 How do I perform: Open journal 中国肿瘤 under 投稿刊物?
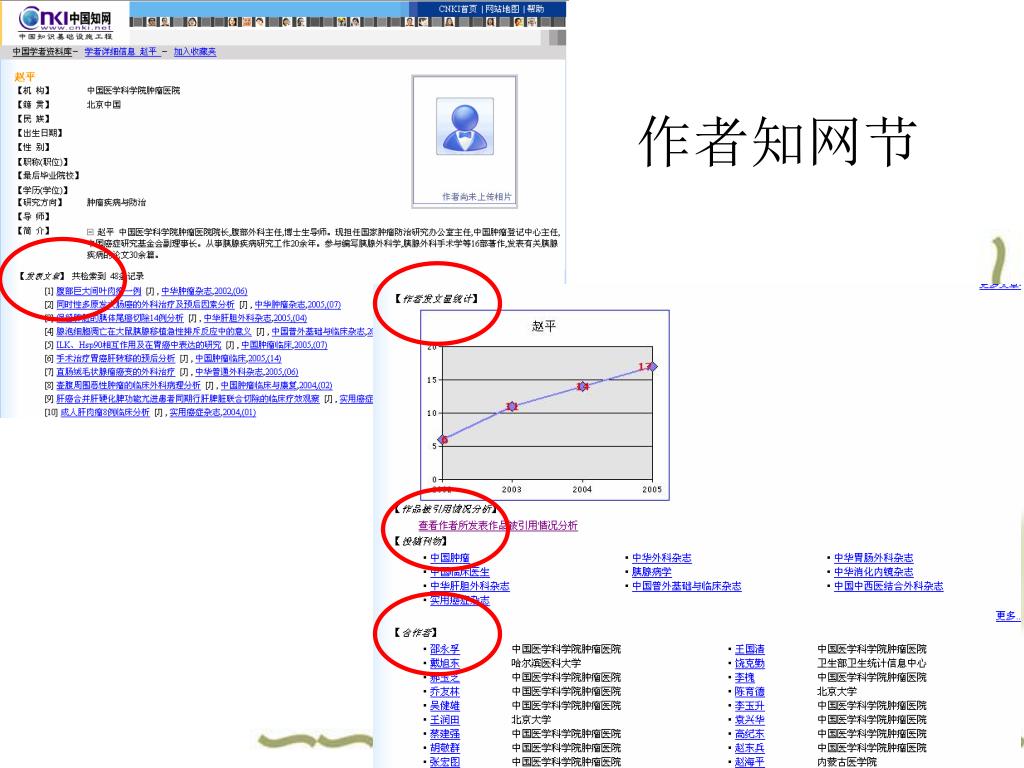[x=449, y=558]
